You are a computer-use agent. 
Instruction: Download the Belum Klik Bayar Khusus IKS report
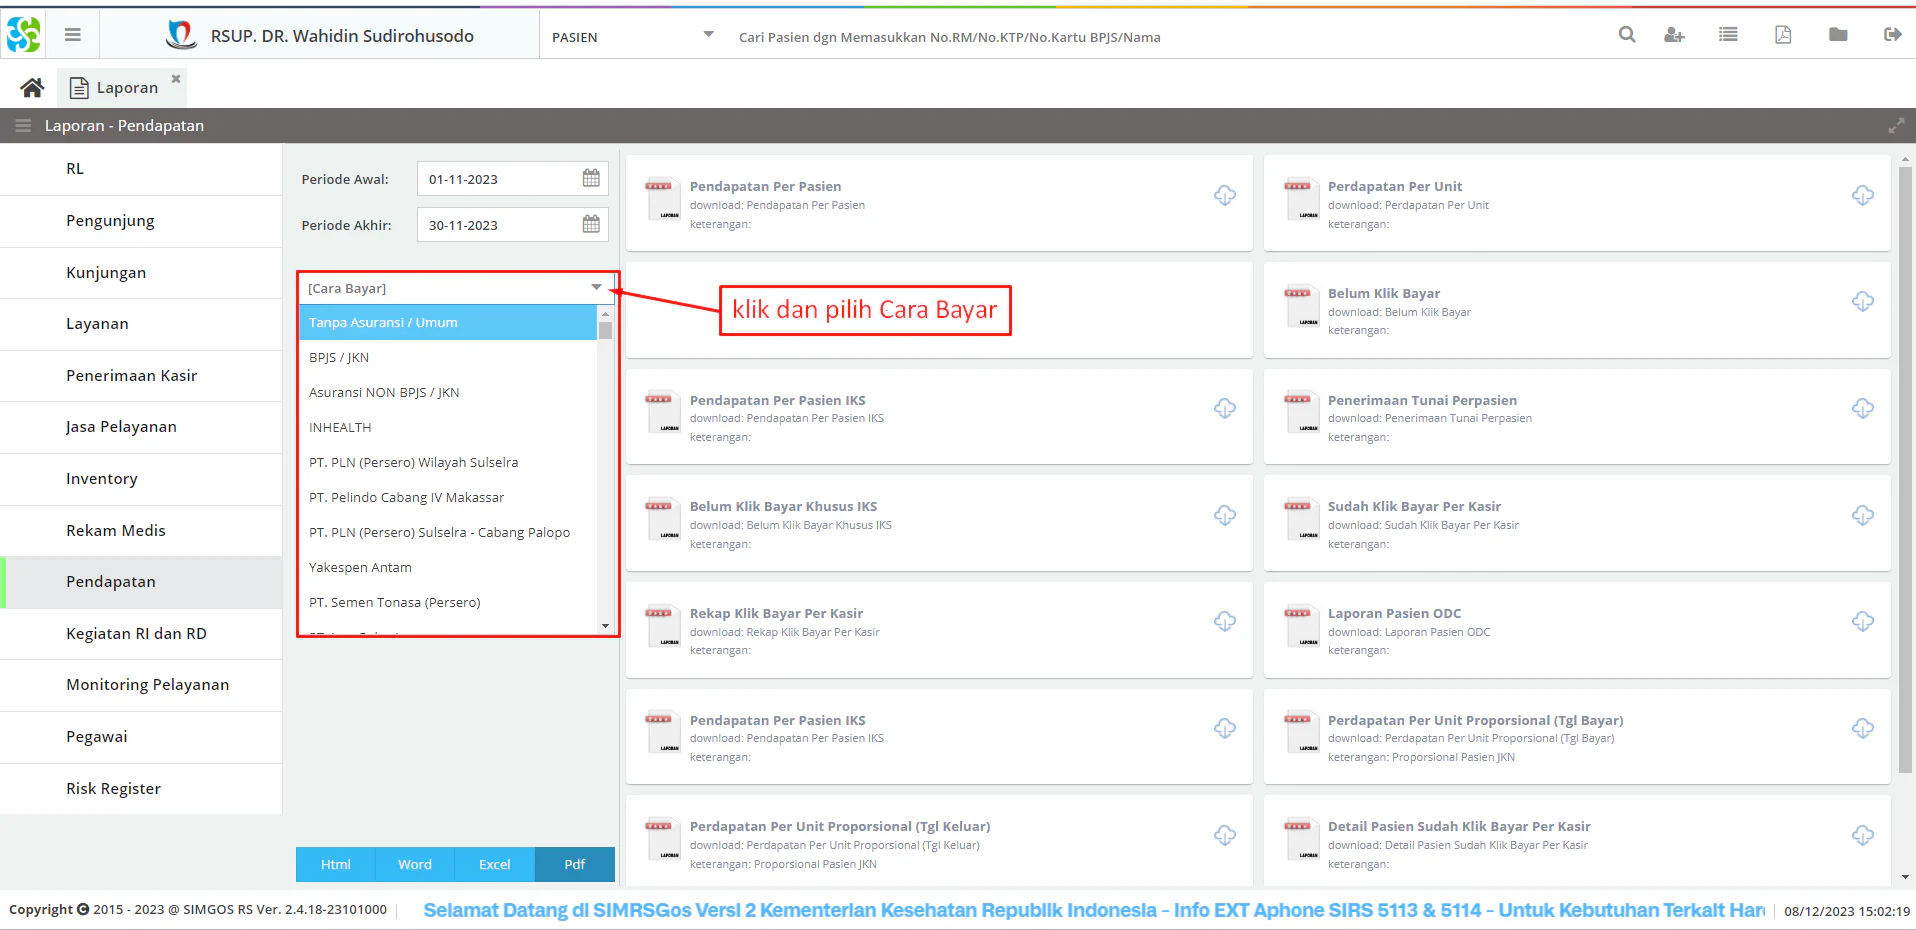tap(1225, 515)
